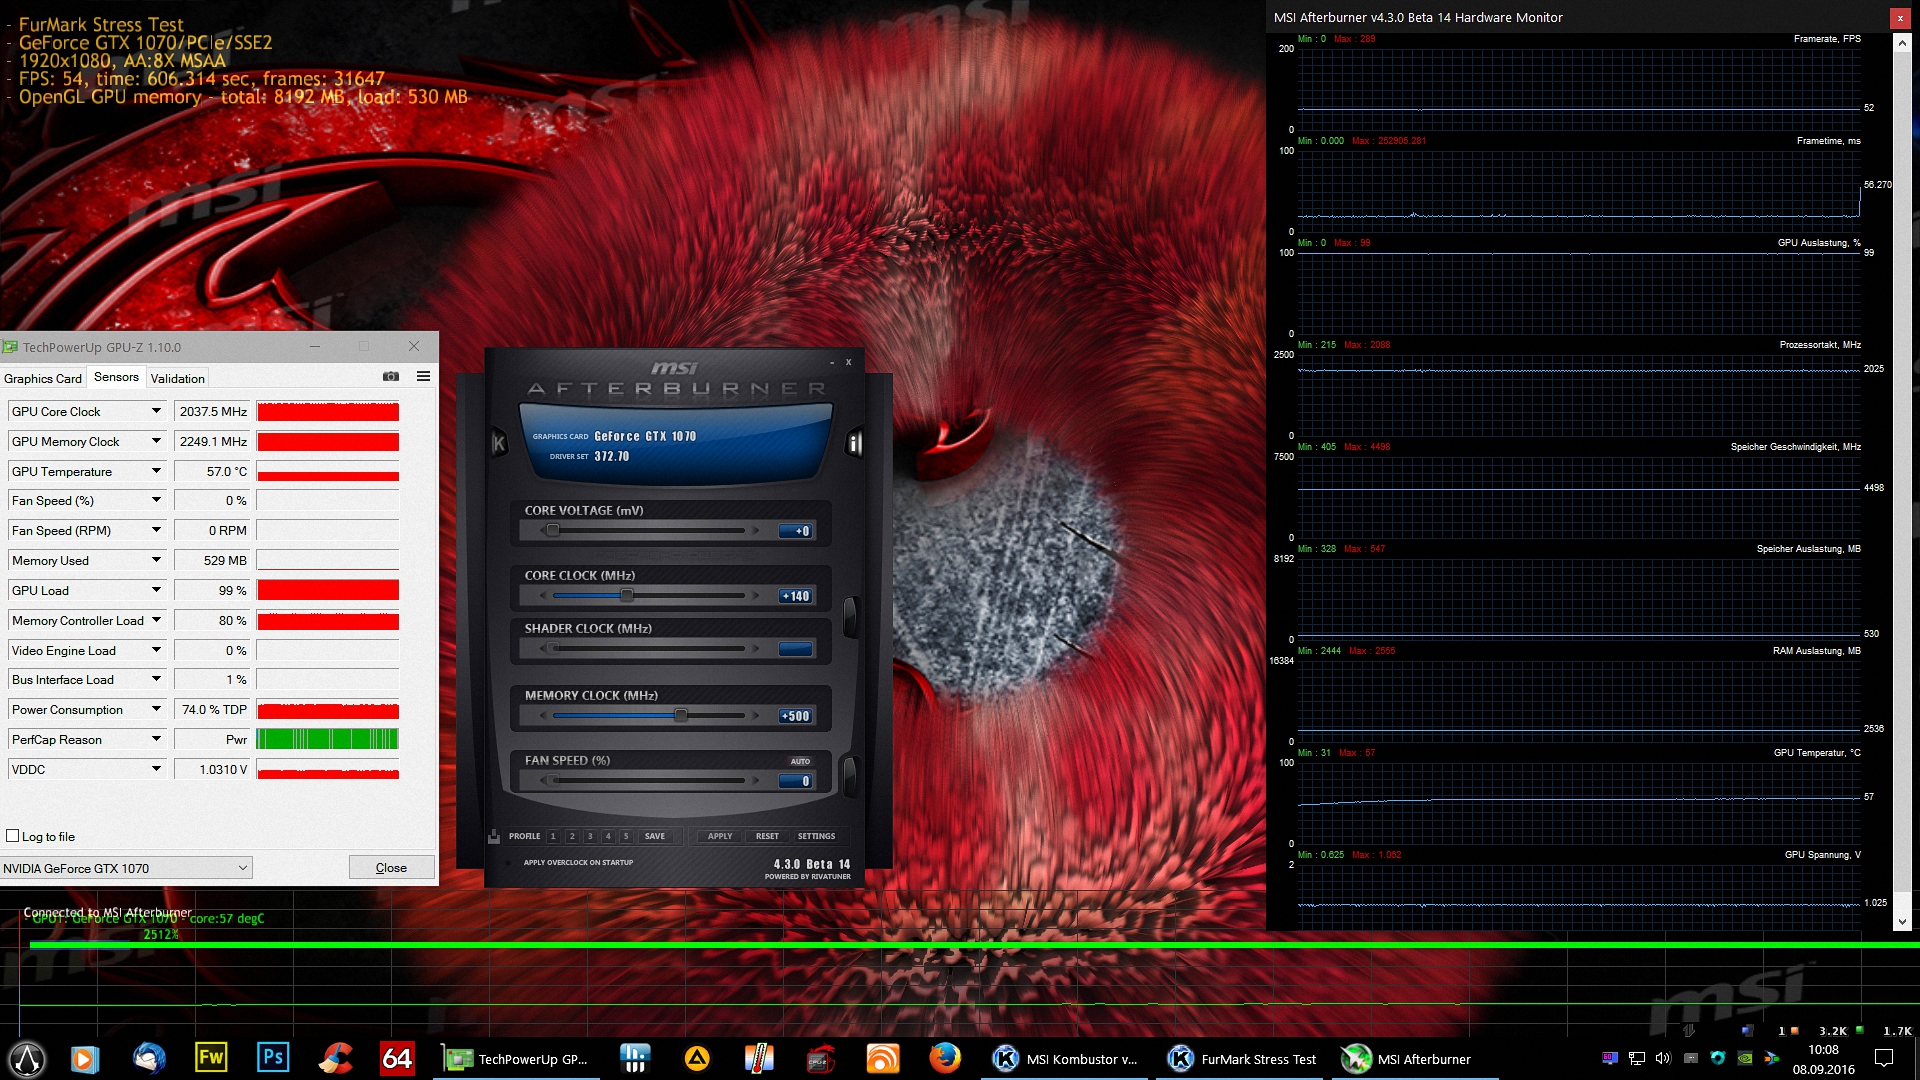1920x1080 pixels.
Task: Open the Fireworks Fw taskbar icon
Action: 211,1058
